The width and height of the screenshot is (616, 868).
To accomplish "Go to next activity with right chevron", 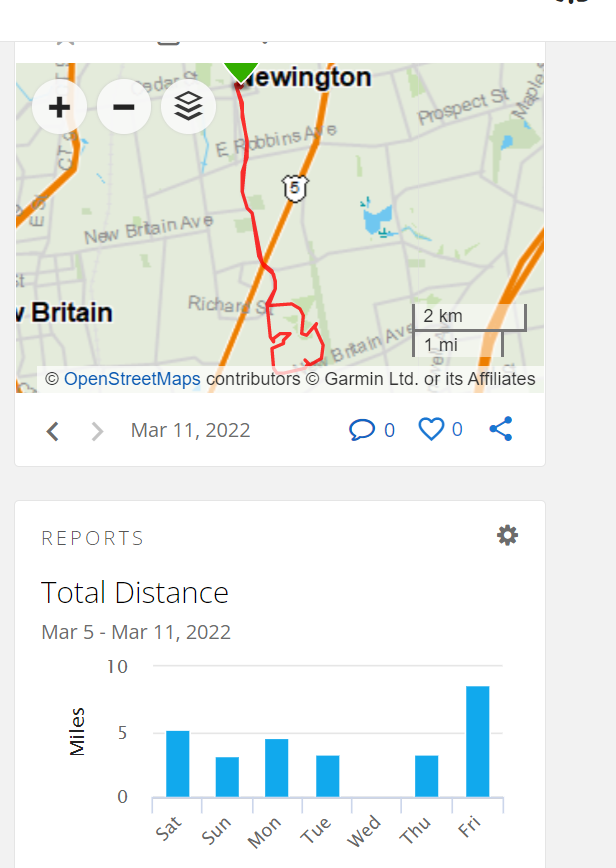I will 97,431.
